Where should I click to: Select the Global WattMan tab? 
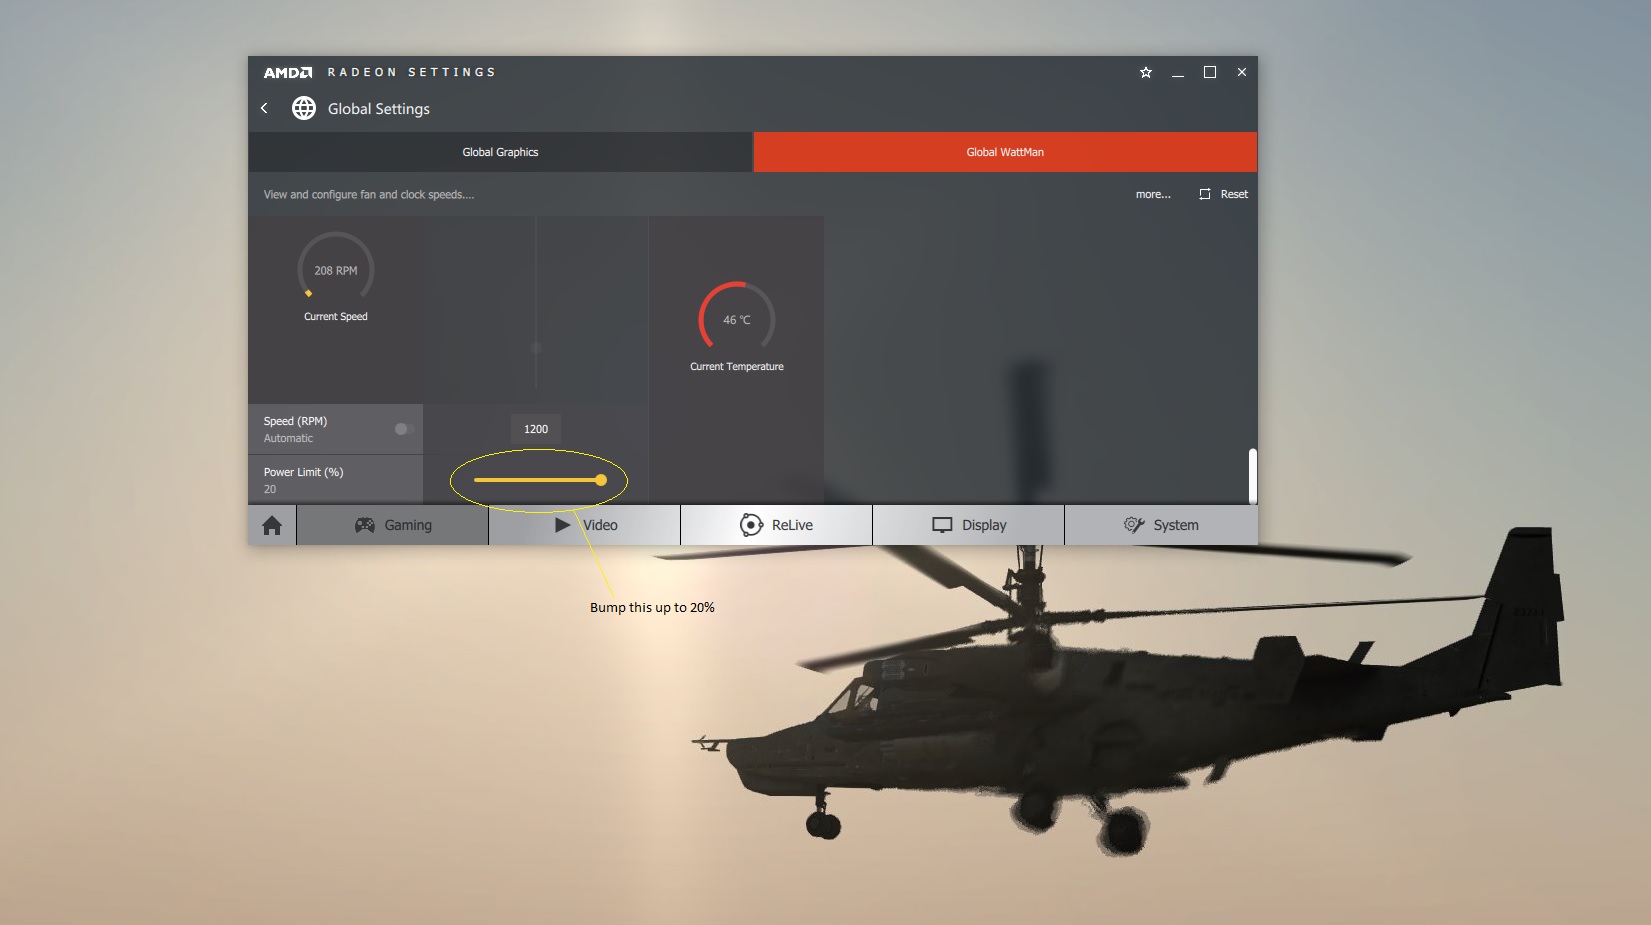[1005, 152]
